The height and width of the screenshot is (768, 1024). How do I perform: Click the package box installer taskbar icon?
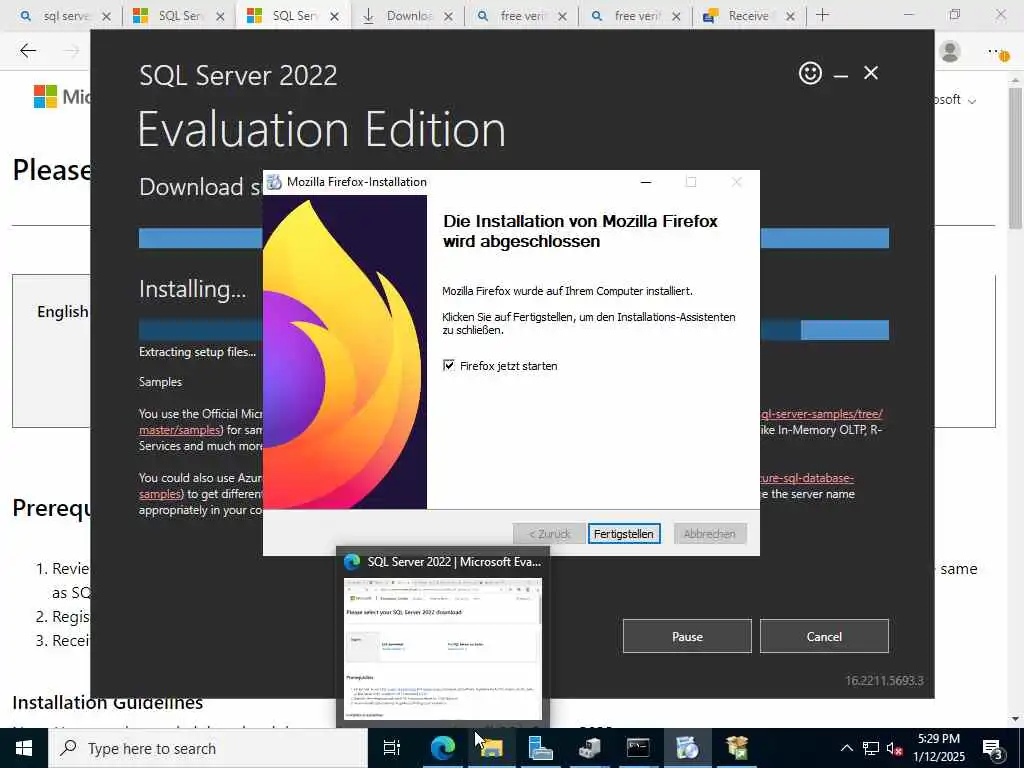pos(737,748)
